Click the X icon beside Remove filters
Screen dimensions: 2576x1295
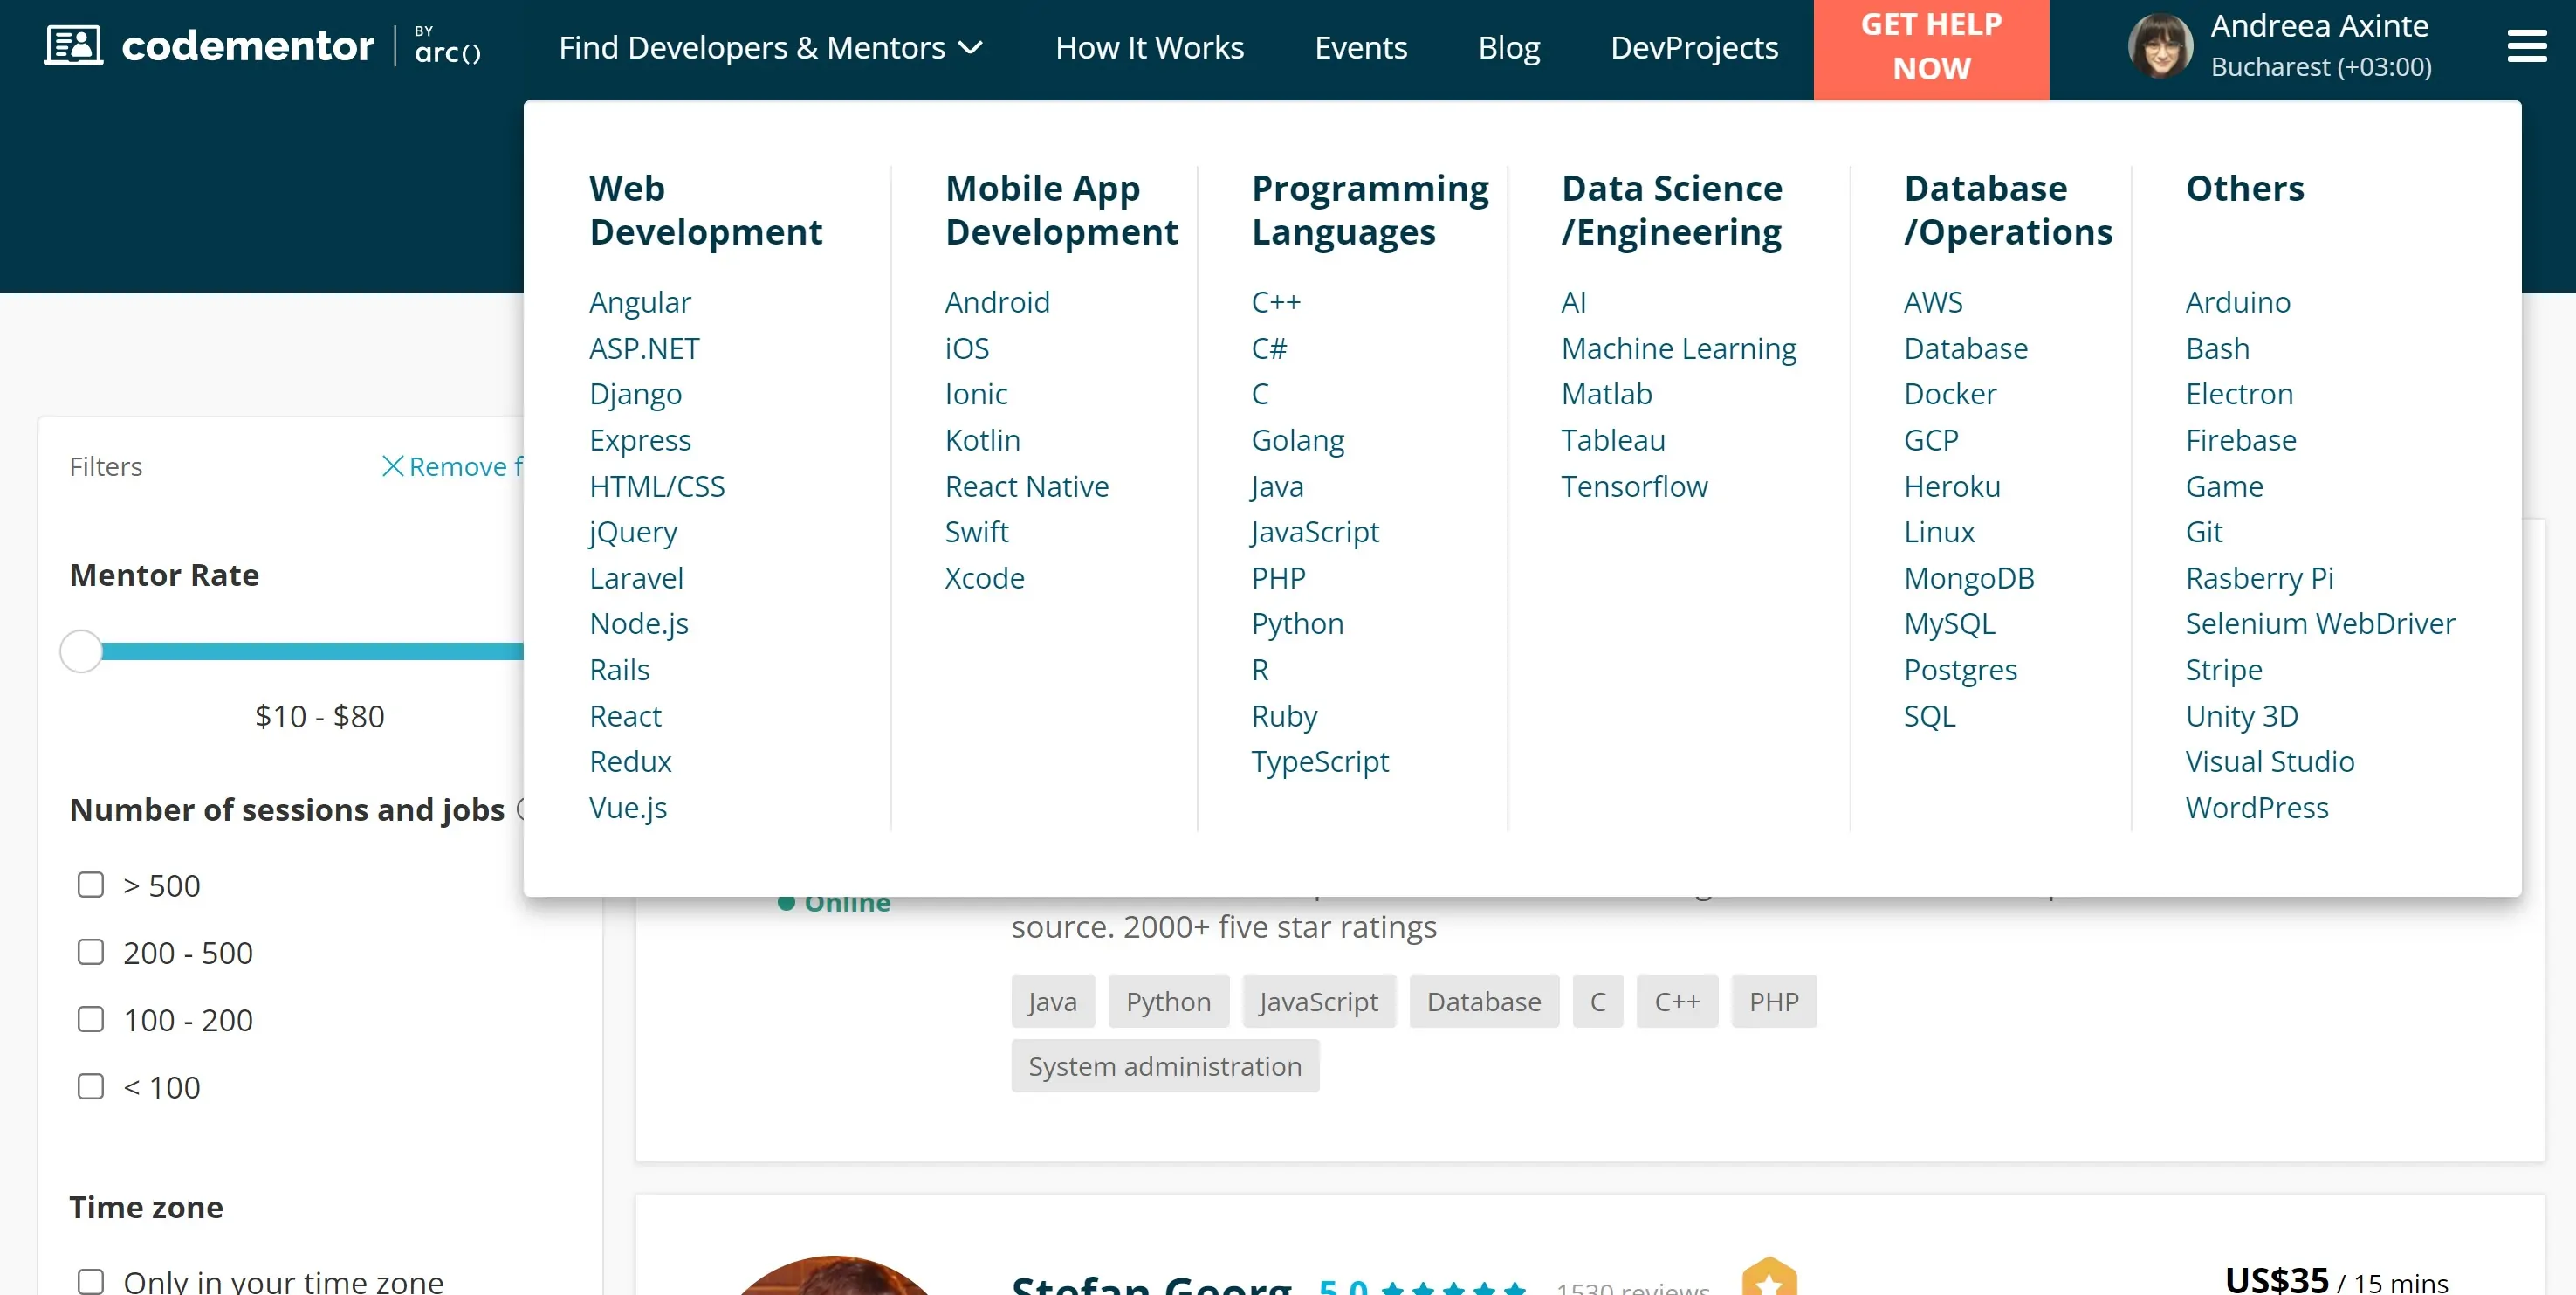point(392,466)
